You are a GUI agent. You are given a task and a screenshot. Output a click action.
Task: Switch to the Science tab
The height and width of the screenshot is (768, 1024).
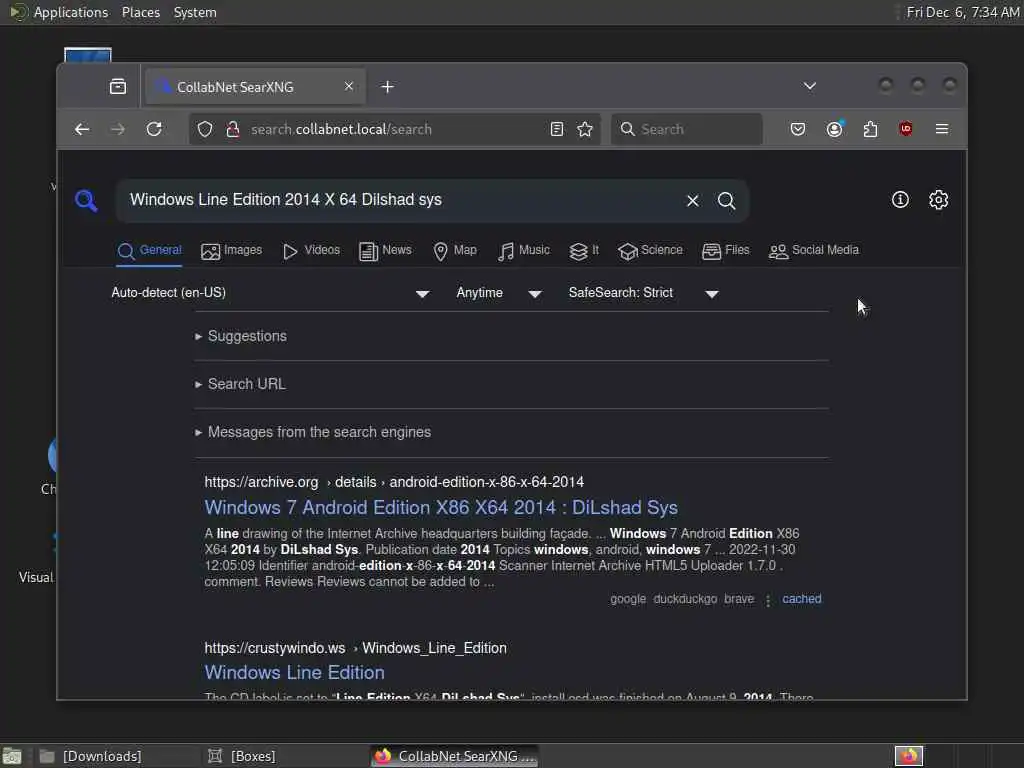click(650, 251)
